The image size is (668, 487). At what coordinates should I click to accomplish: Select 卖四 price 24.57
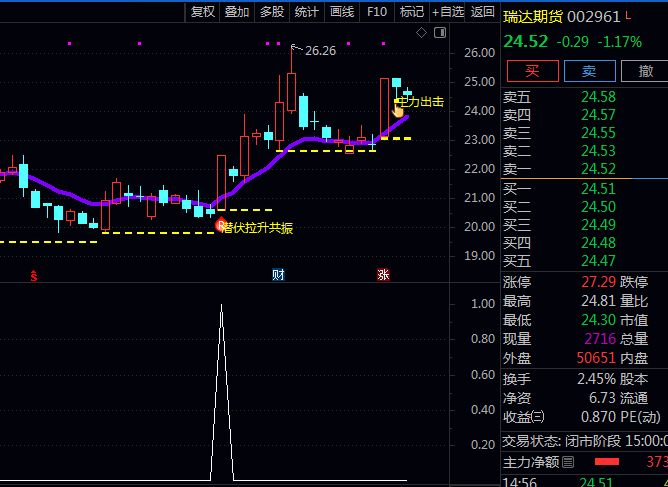598,115
